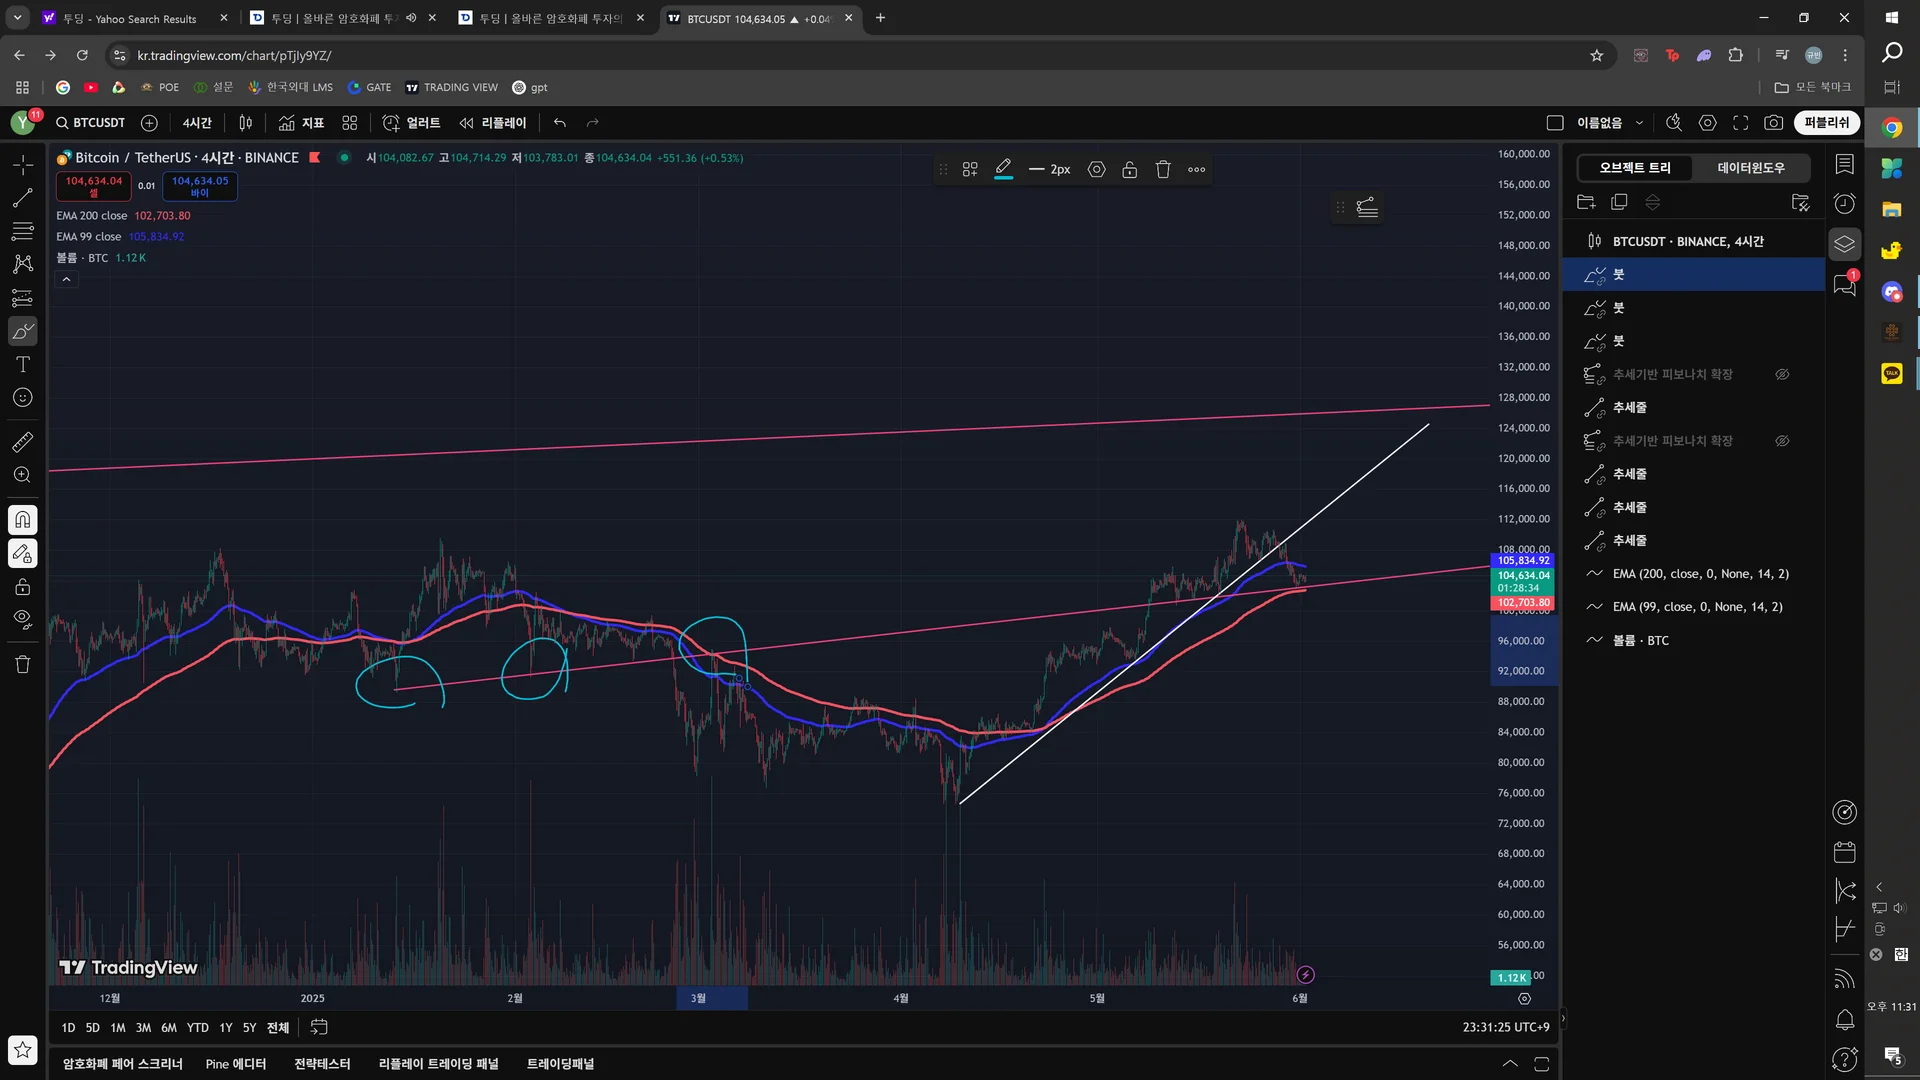Select the ruler measure tool
Screen dimensions: 1920x1080
(x=22, y=441)
